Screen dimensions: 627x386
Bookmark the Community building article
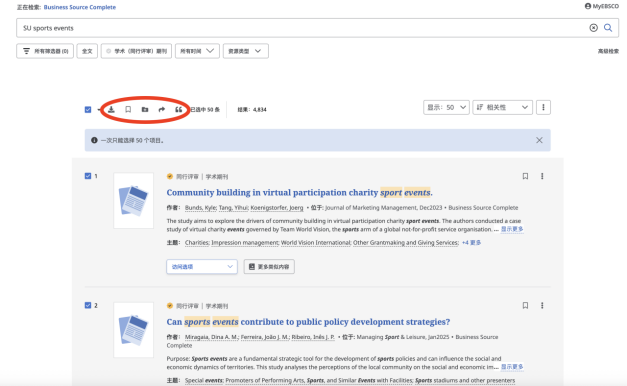coord(525,176)
